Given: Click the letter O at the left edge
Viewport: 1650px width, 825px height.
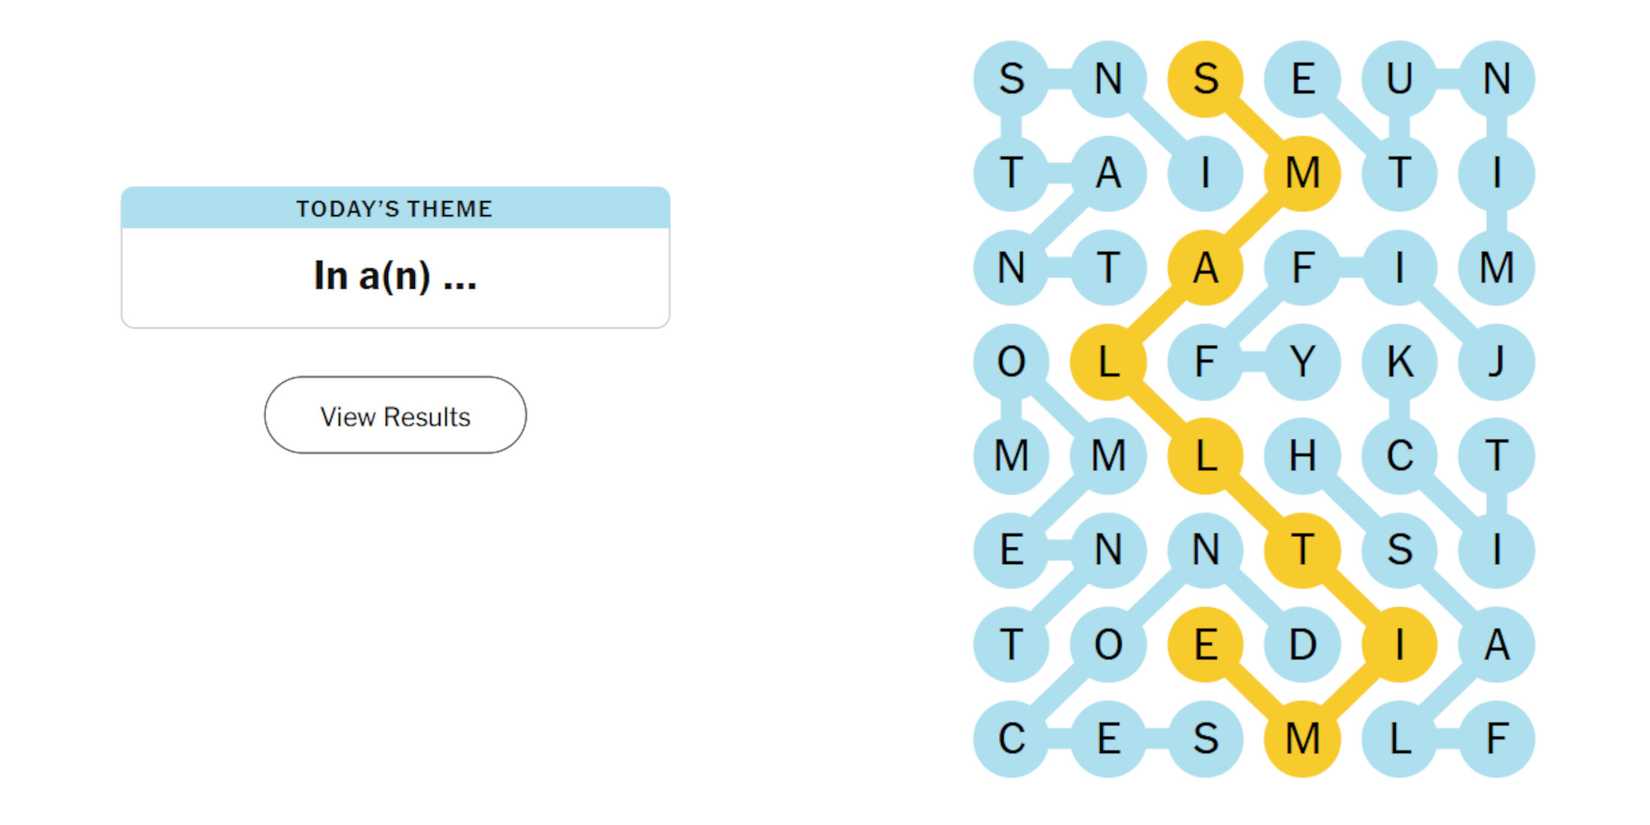Looking at the screenshot, I should tap(1012, 363).
